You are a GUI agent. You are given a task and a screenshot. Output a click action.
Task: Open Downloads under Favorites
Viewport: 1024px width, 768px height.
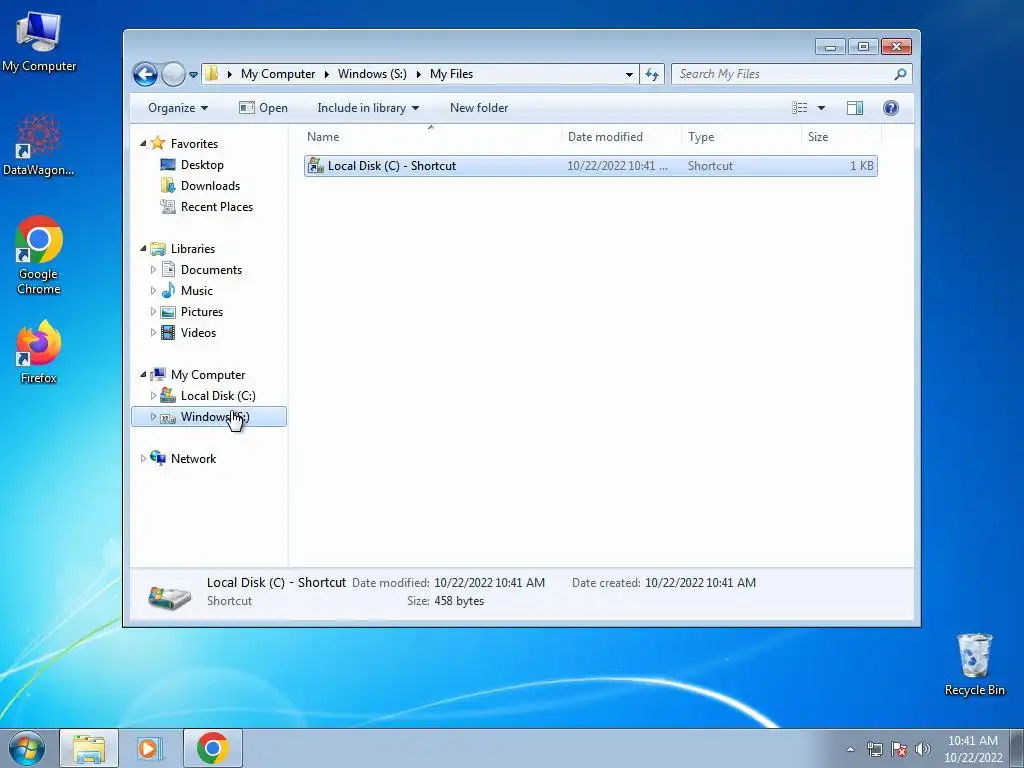click(210, 185)
